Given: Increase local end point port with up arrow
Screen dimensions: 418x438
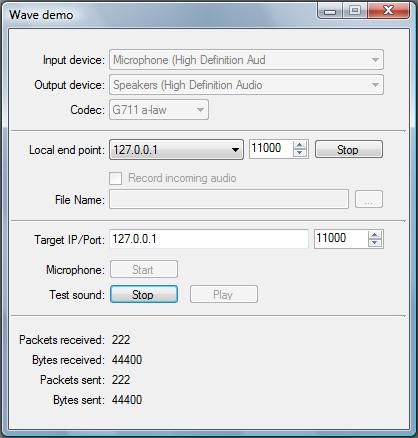Looking at the screenshot, I should [300, 145].
